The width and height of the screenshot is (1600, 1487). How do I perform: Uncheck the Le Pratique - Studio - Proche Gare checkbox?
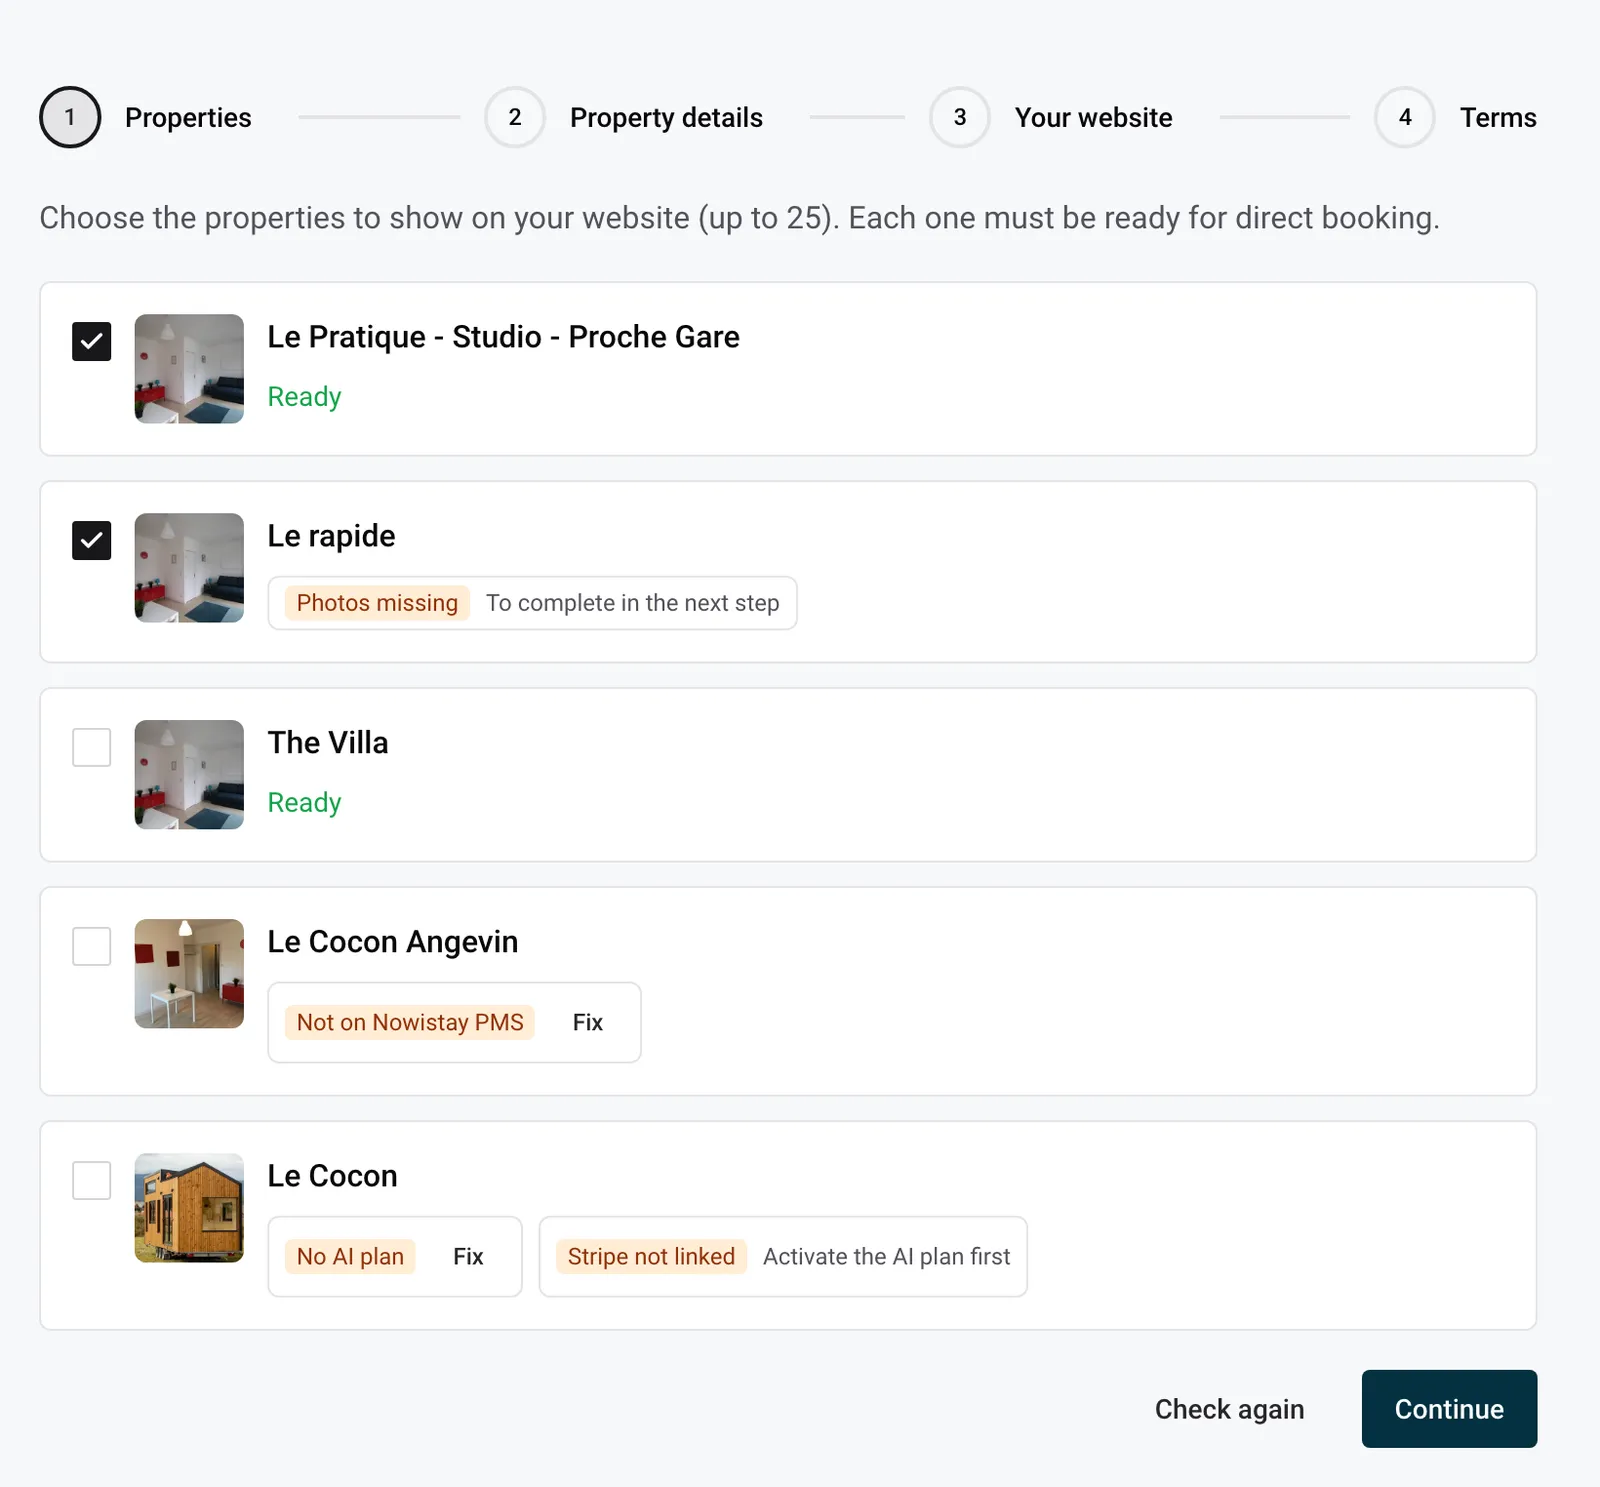pos(91,341)
